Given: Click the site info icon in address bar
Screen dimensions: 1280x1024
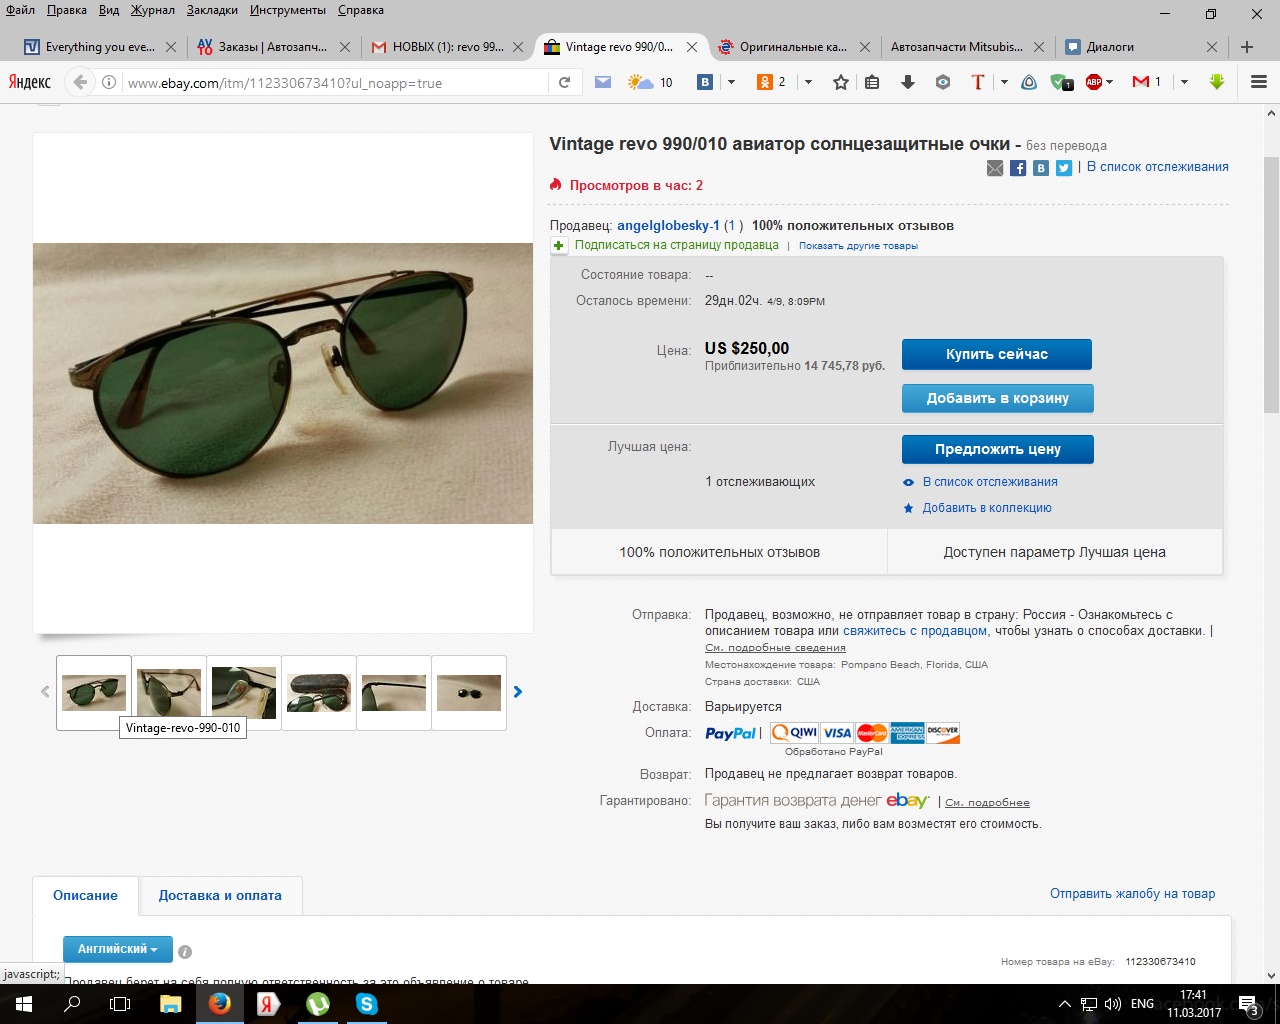Looking at the screenshot, I should pyautogui.click(x=110, y=83).
